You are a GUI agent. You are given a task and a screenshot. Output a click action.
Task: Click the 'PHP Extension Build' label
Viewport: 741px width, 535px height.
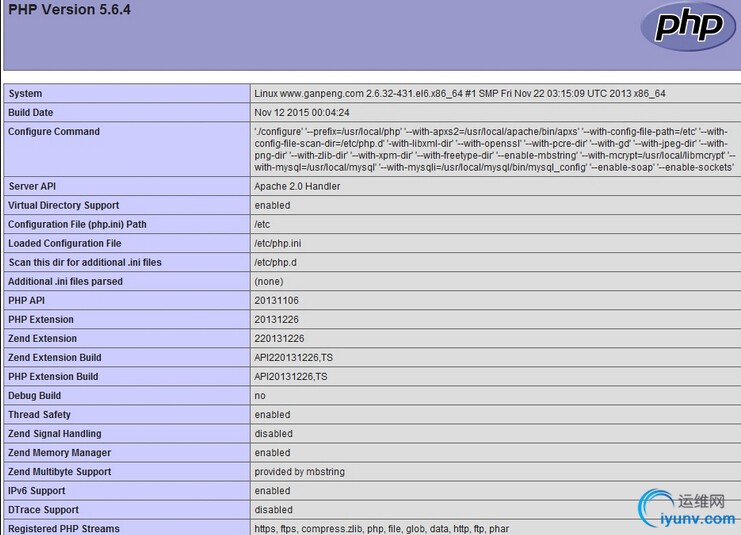click(x=53, y=377)
